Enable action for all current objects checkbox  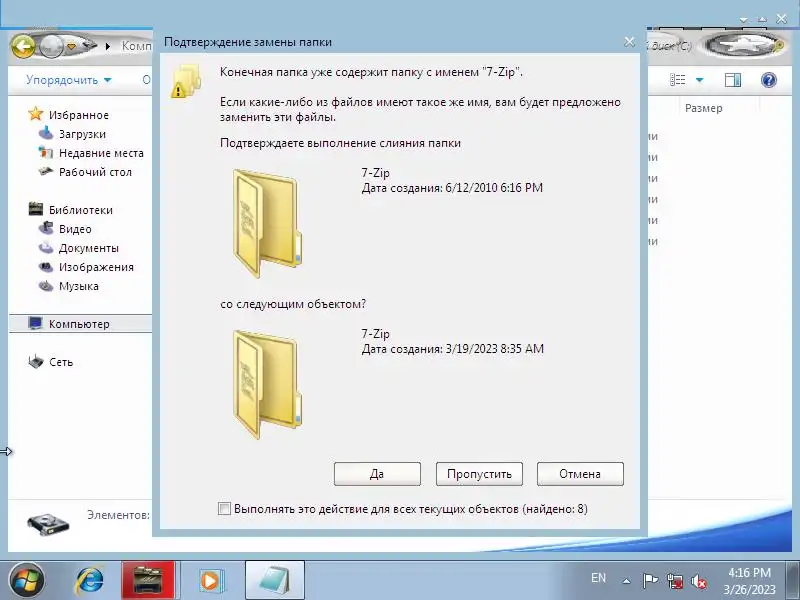pos(224,508)
